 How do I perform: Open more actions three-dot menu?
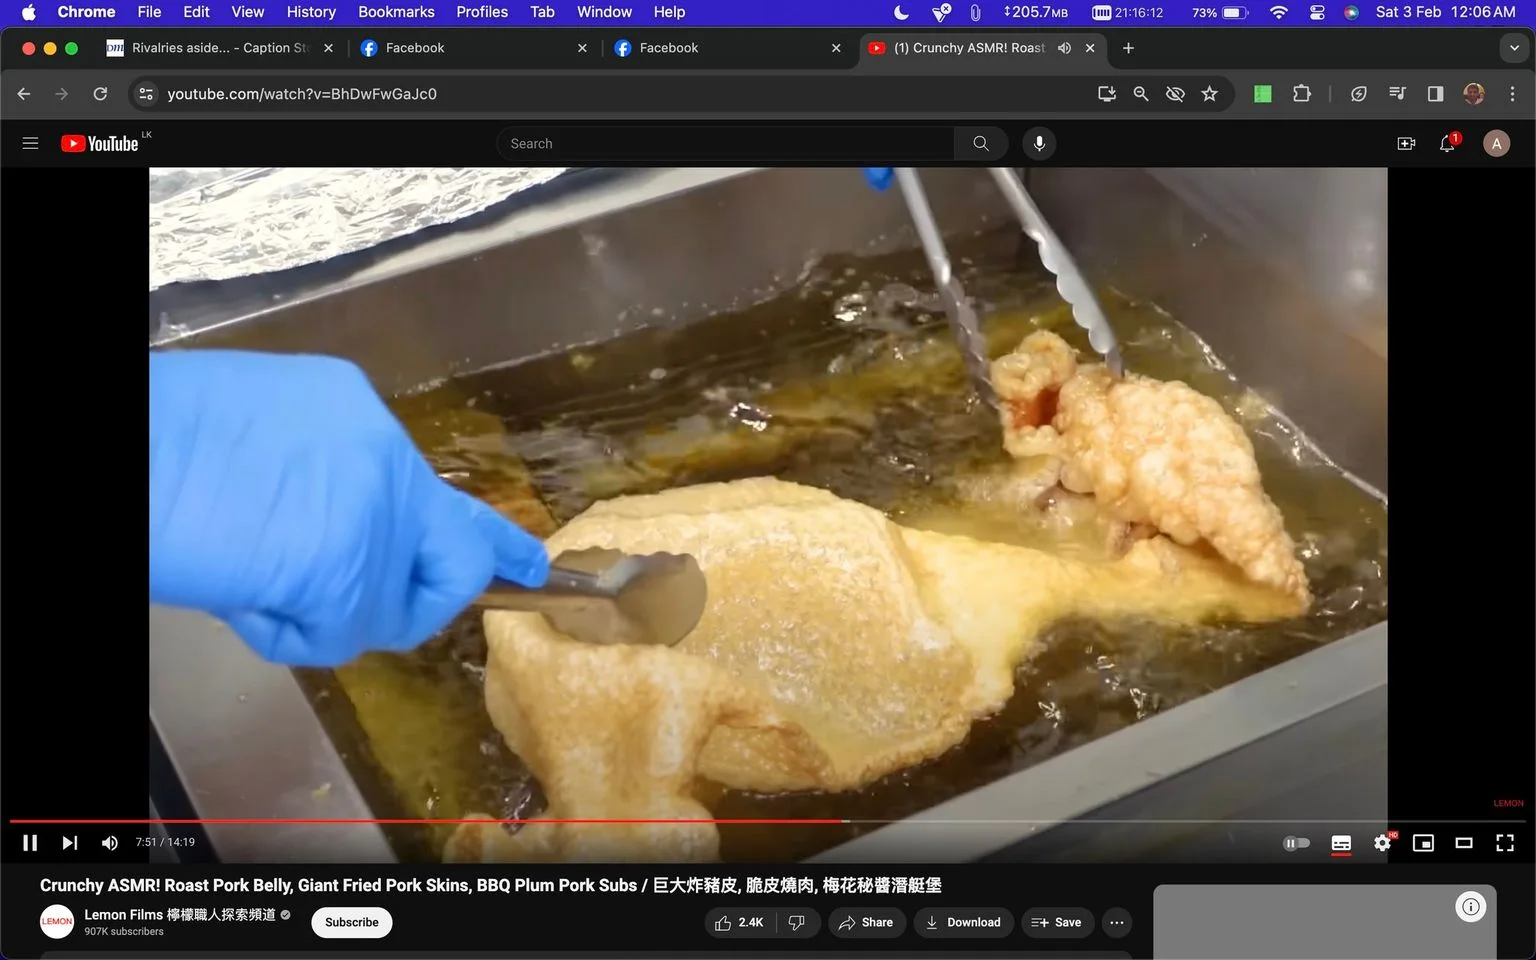click(1117, 922)
